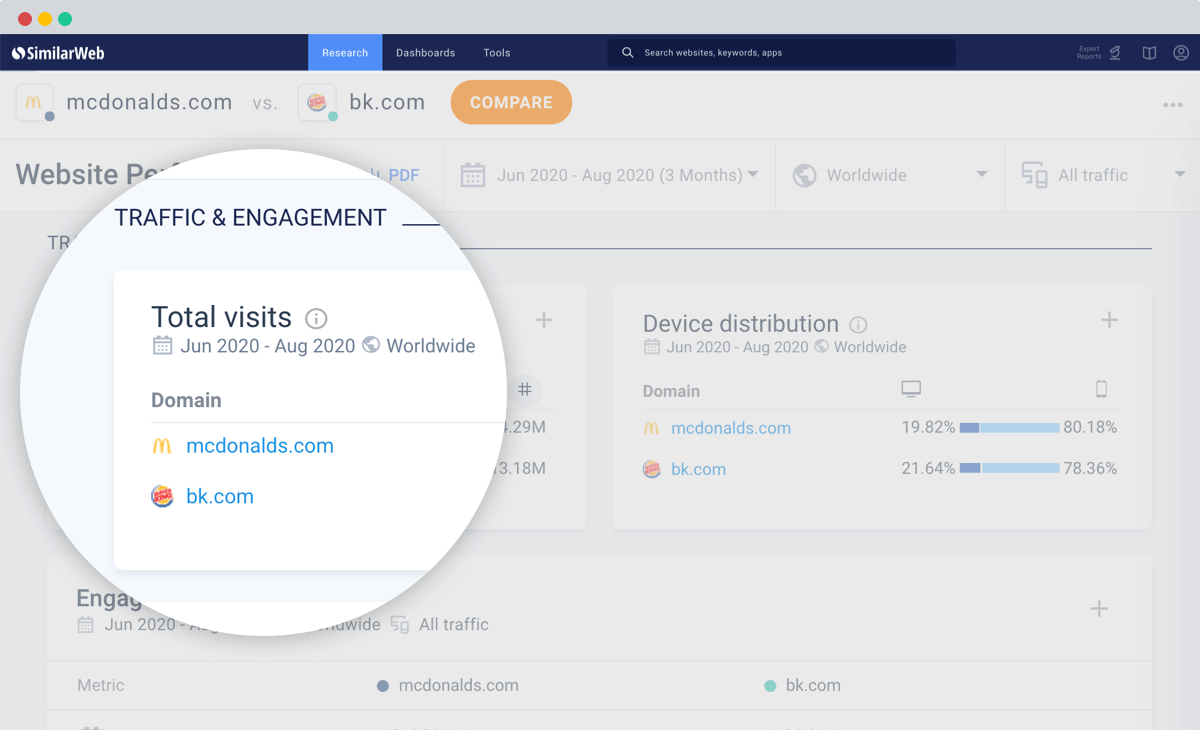Open the book guide icon in header
The image size is (1200, 730).
tap(1150, 53)
